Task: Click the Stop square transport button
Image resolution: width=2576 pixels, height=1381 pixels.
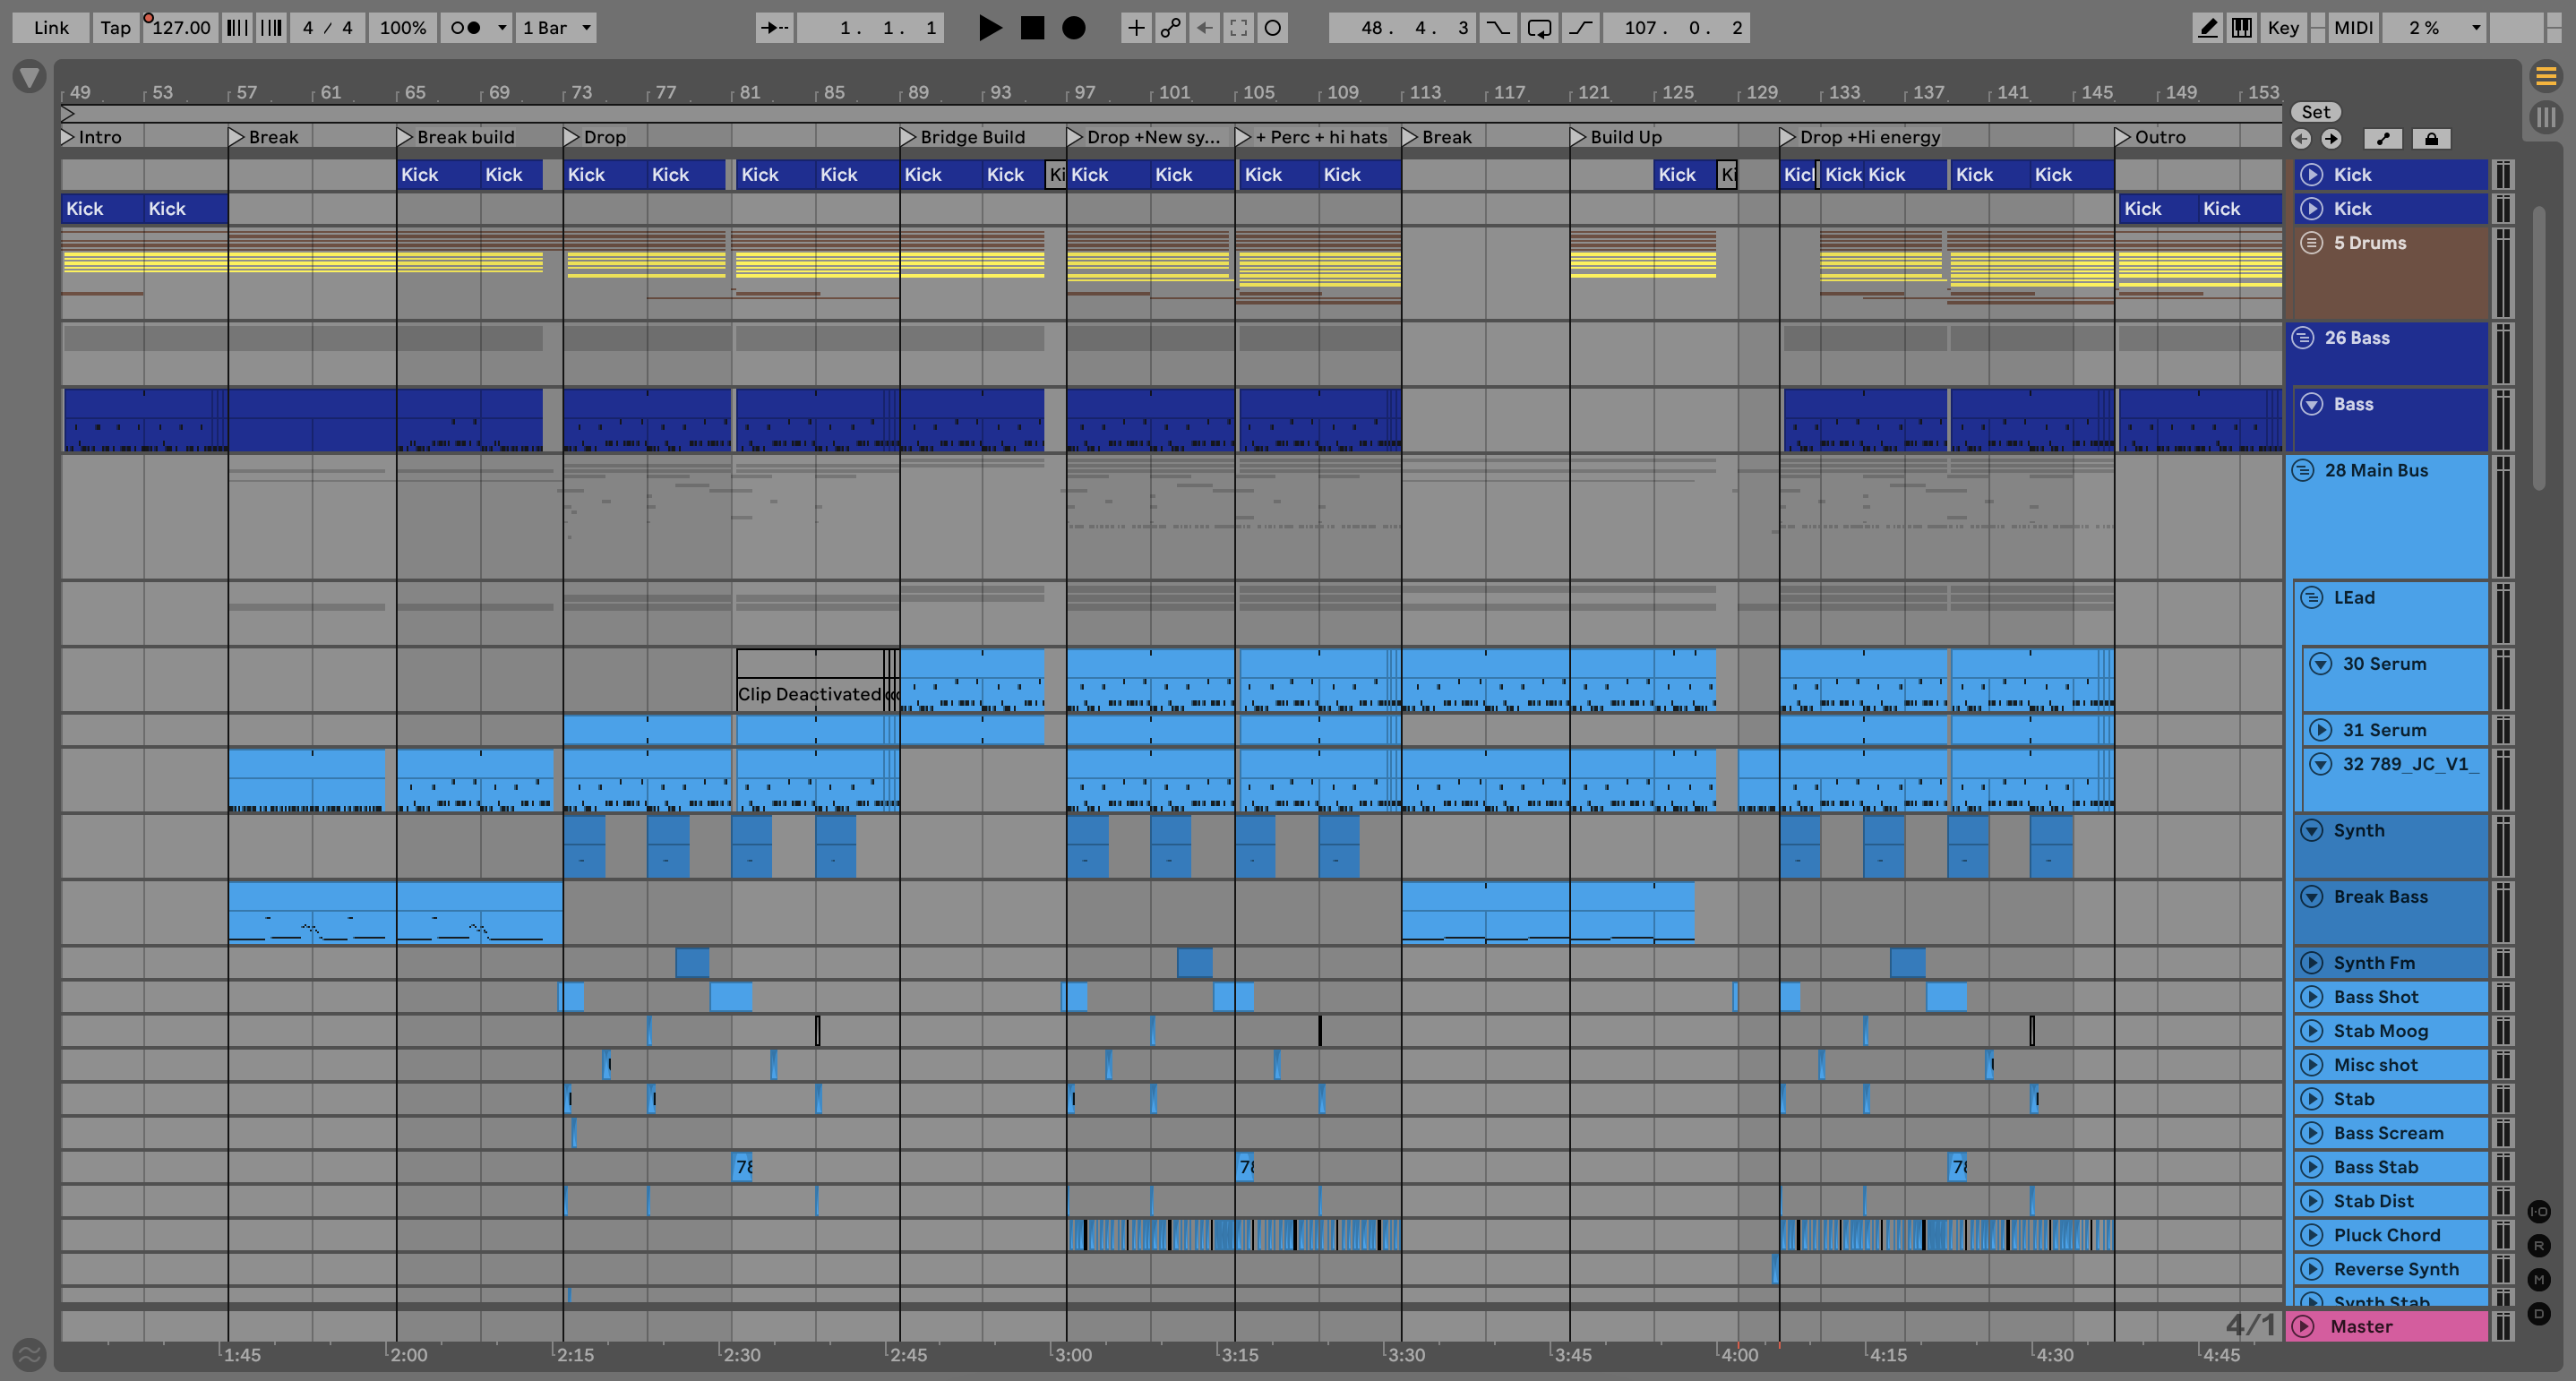Action: [1032, 28]
